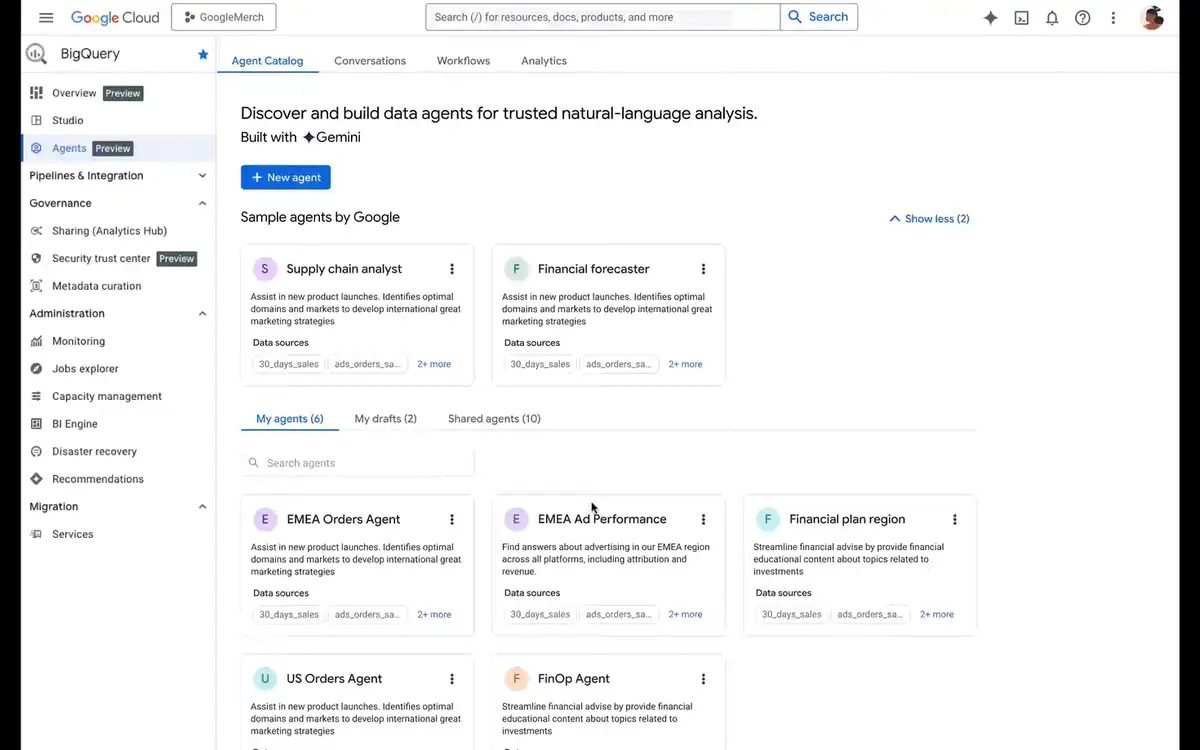The width and height of the screenshot is (1200, 750).
Task: Open Agents in the sidebar
Action: [118, 148]
